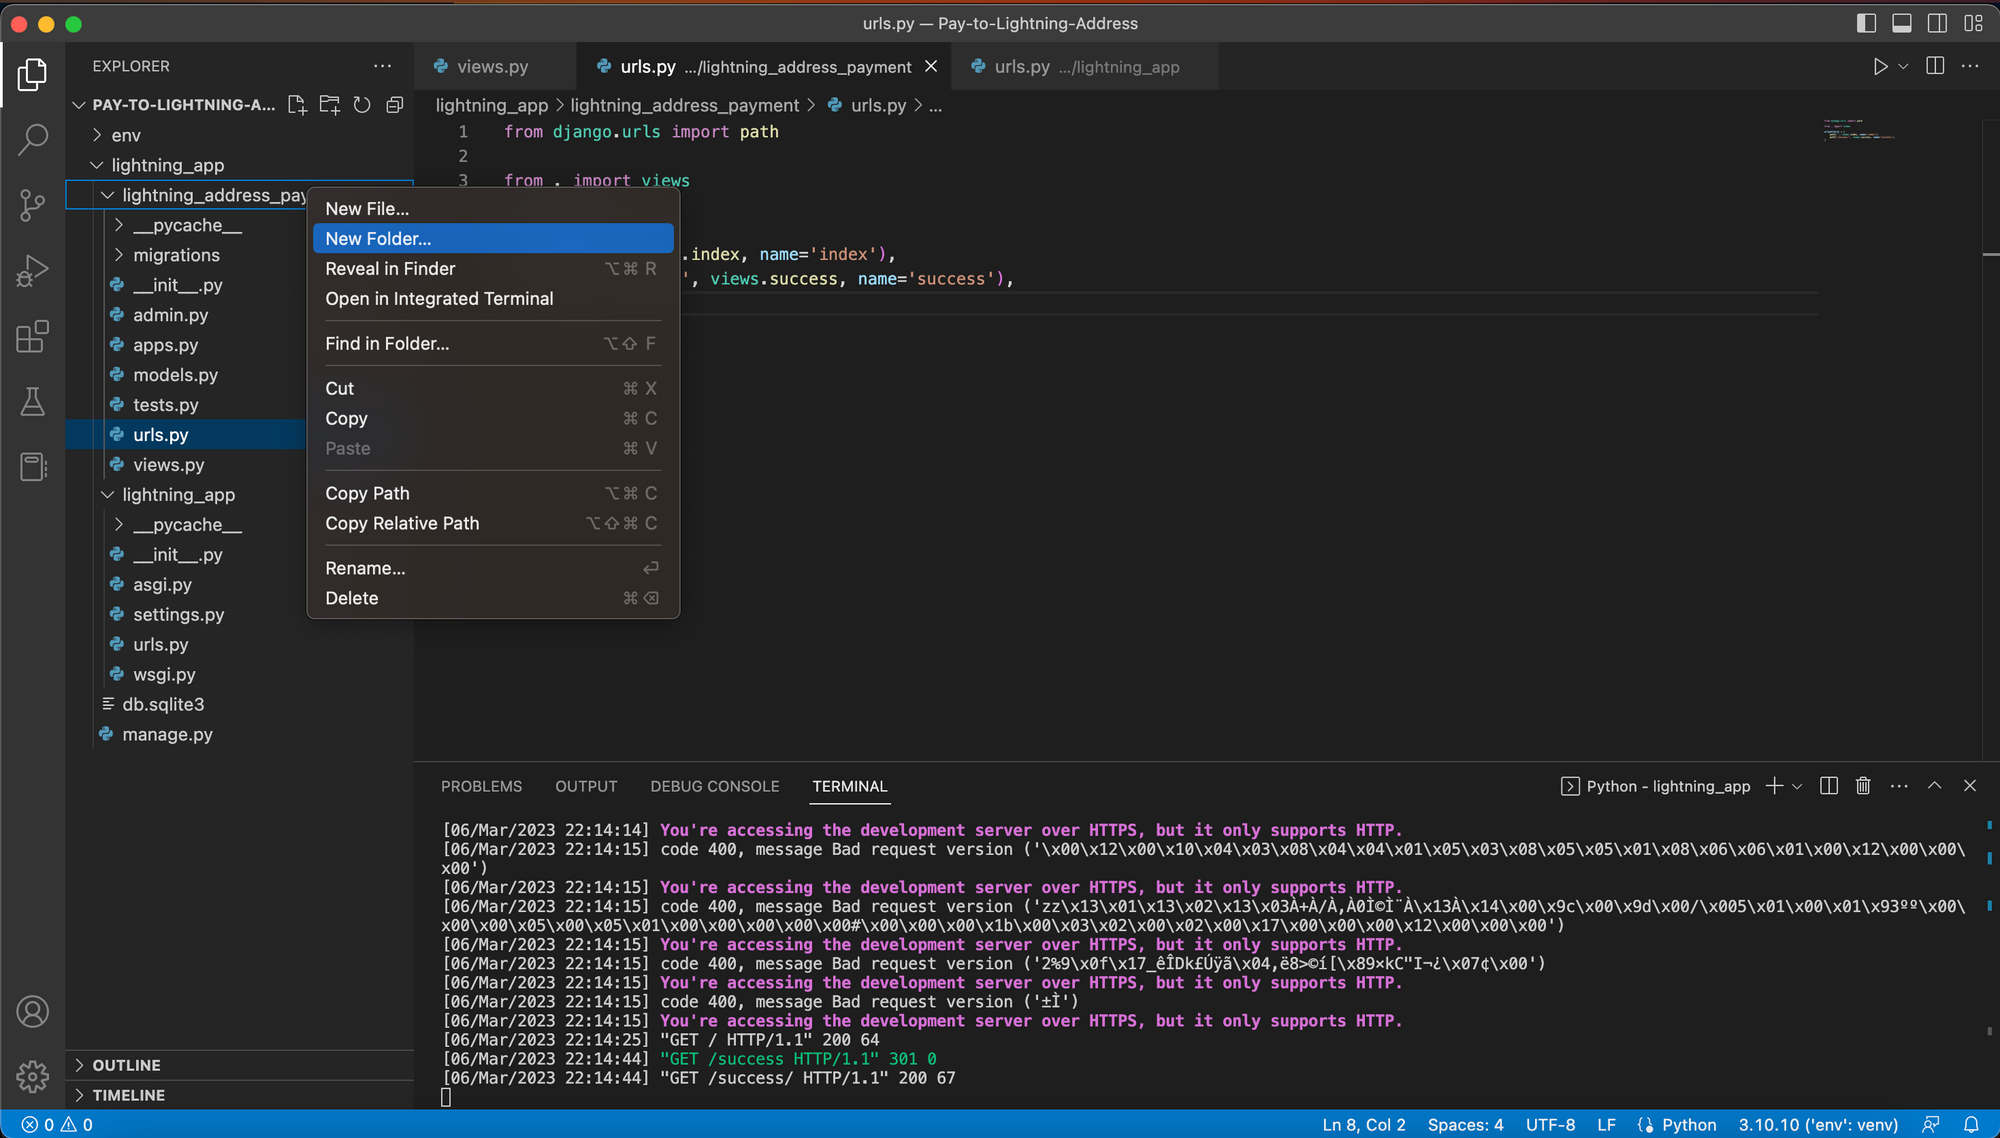Open the new terminal profile dropdown arrow

[x=1797, y=786]
